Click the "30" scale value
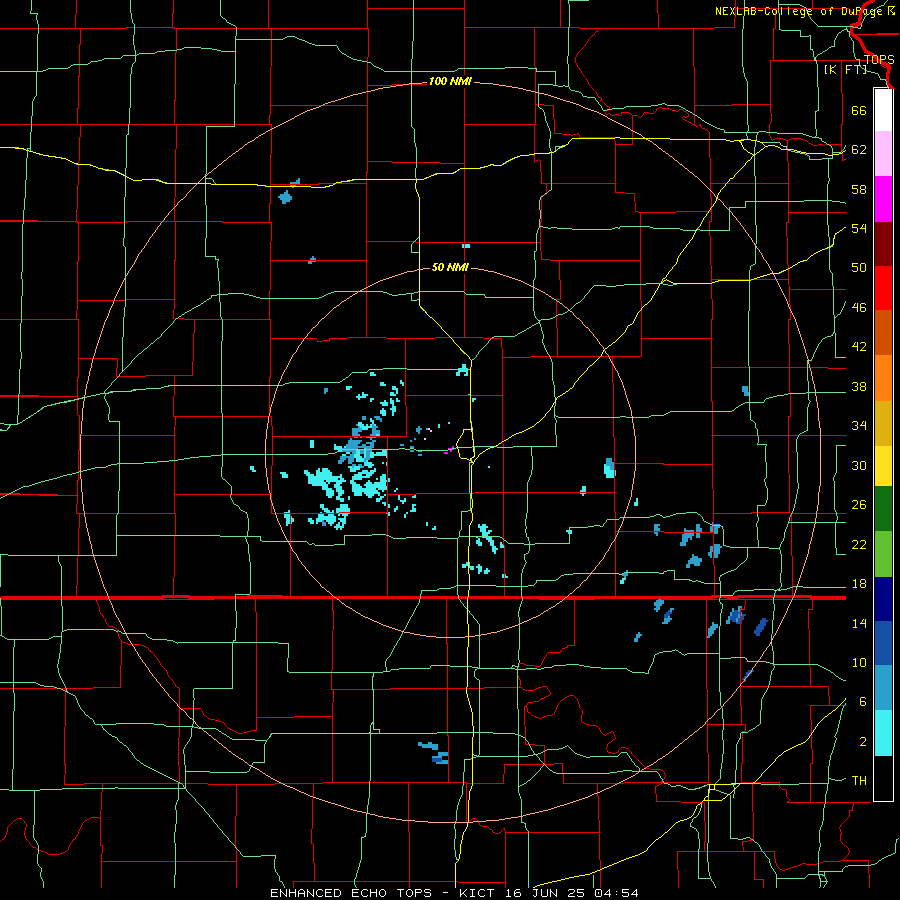Image resolution: width=900 pixels, height=900 pixels. (x=859, y=465)
